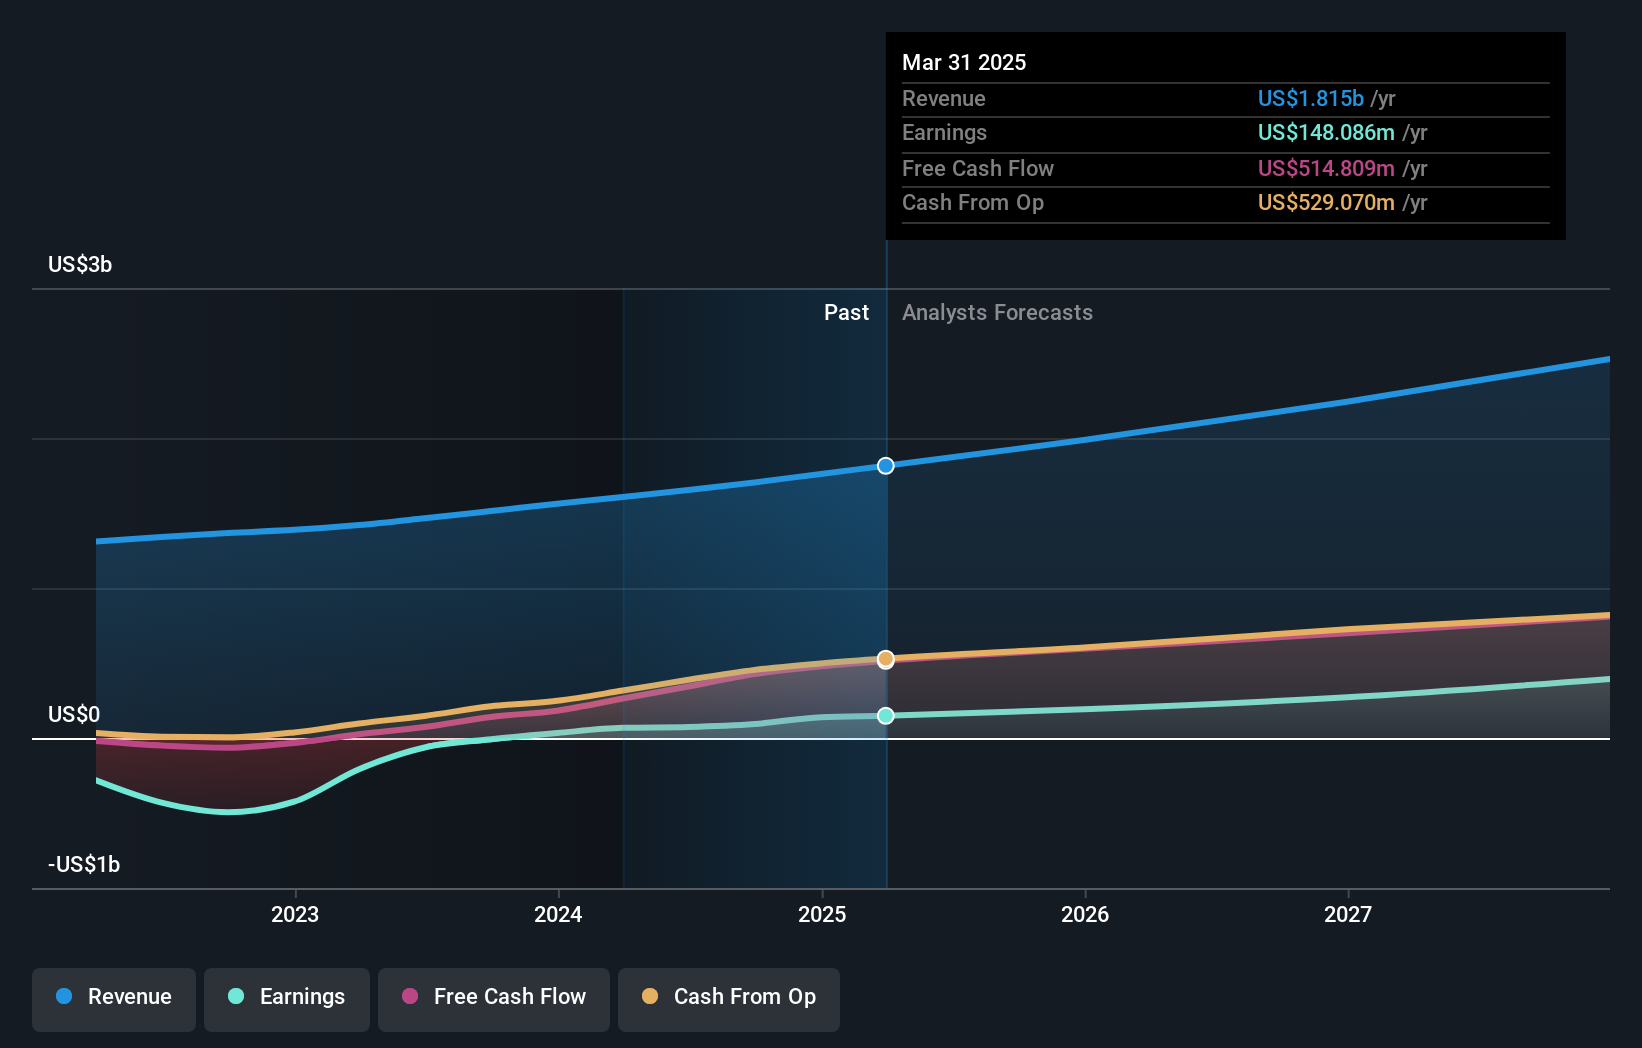1642x1048 pixels.
Task: Click the blue Revenue legend dot
Action: (64, 996)
